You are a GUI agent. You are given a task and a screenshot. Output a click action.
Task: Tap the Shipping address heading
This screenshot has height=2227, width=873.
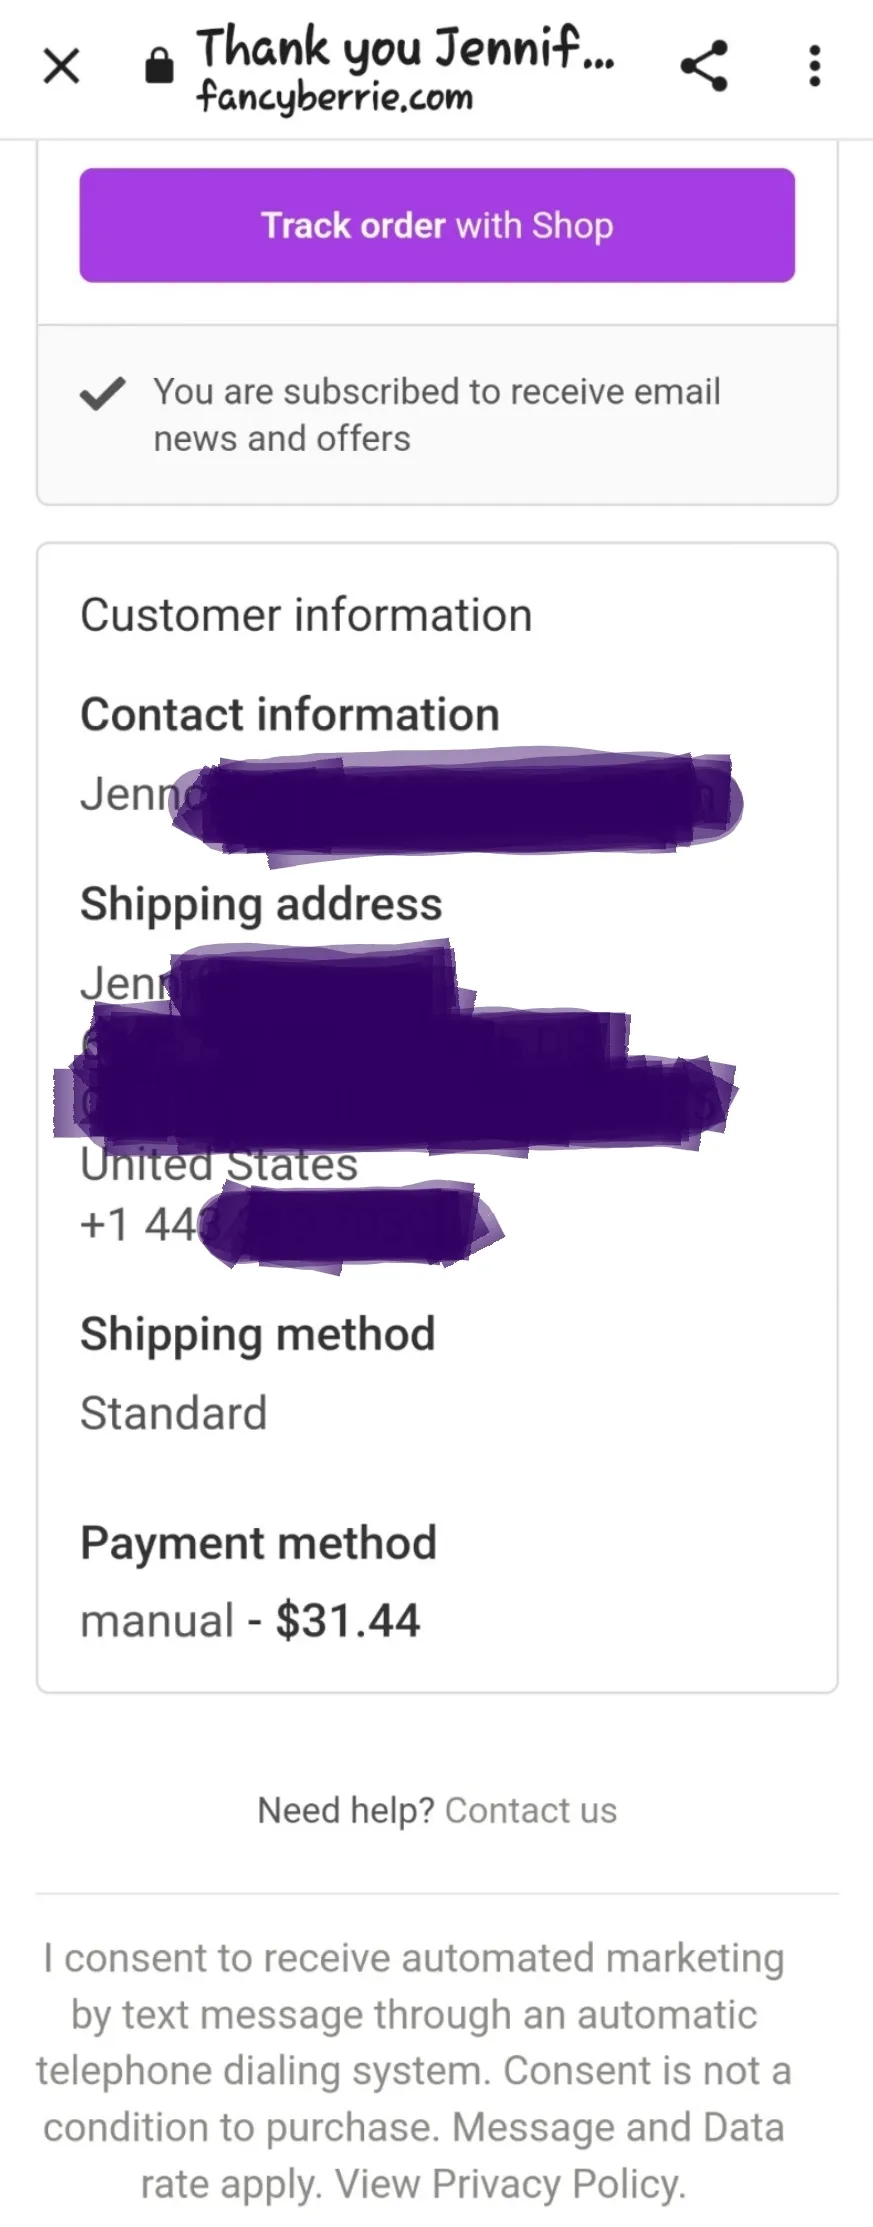(261, 905)
